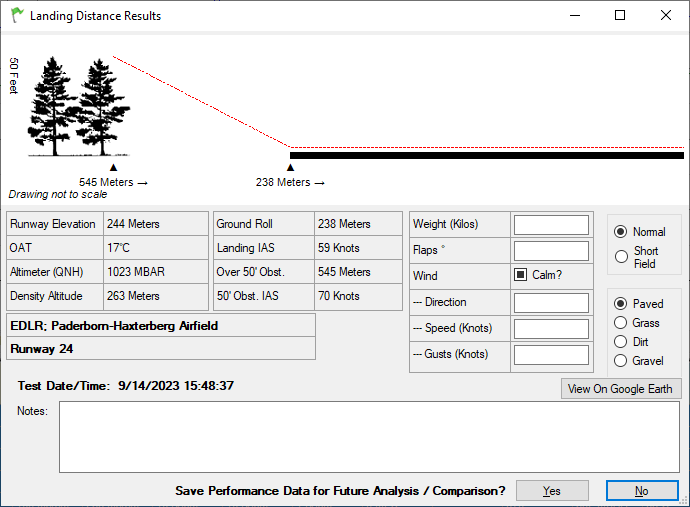Click the Ground Roll label cell

coord(264,224)
